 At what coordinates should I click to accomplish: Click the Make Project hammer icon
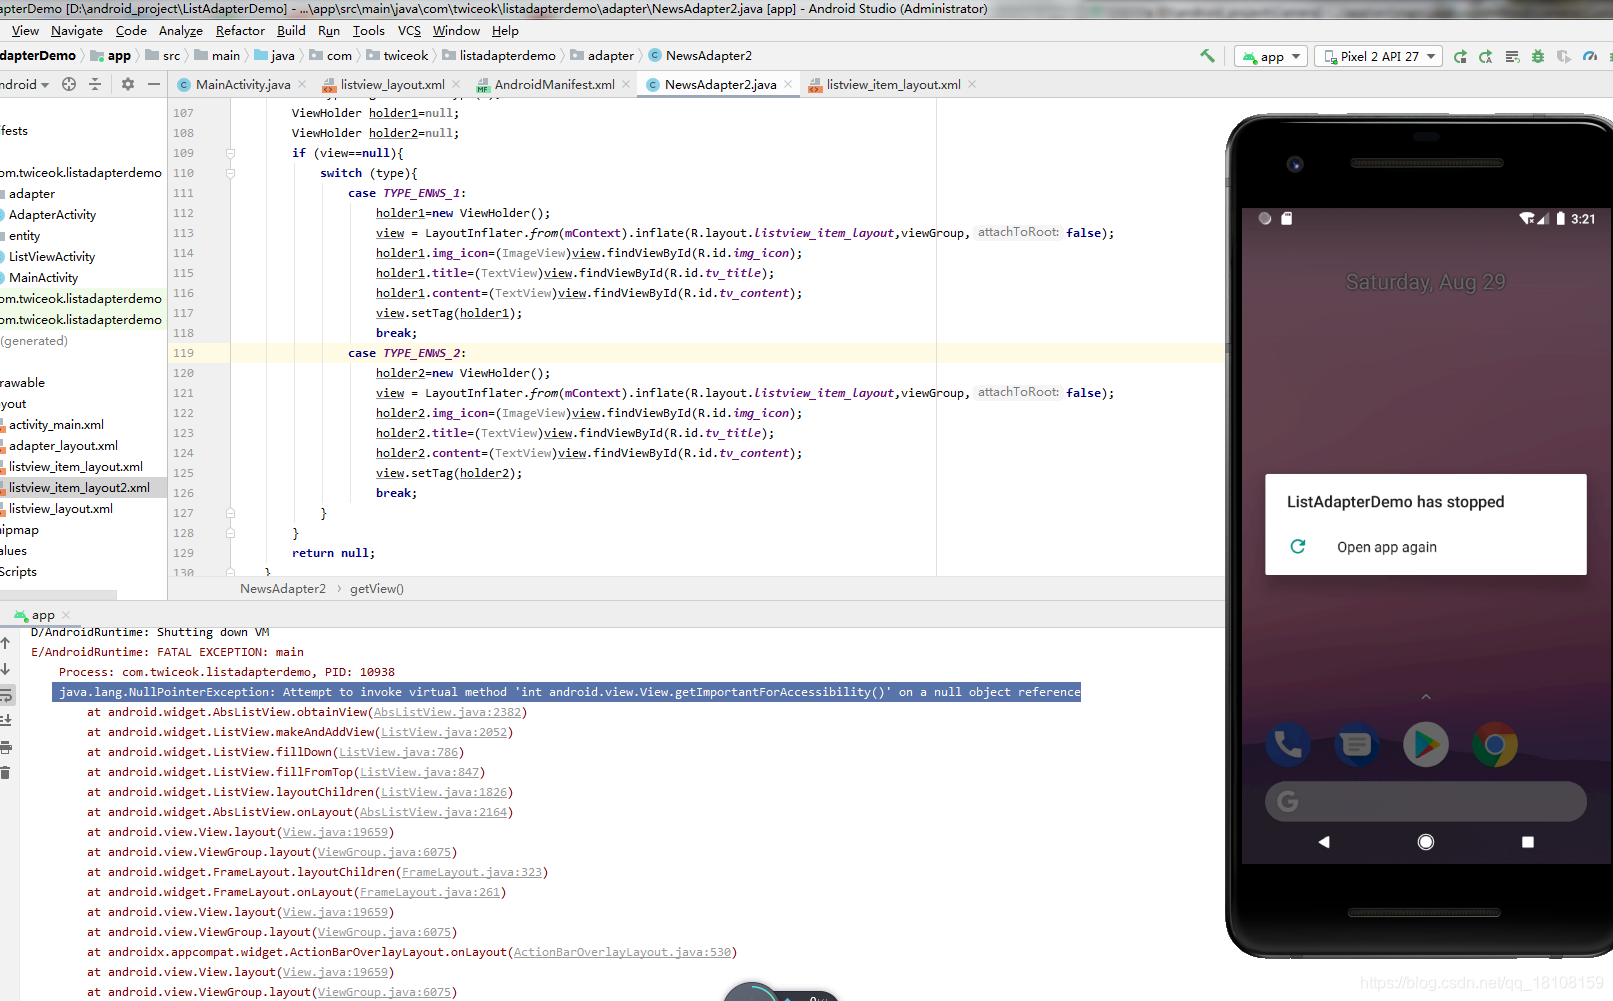tap(1207, 56)
